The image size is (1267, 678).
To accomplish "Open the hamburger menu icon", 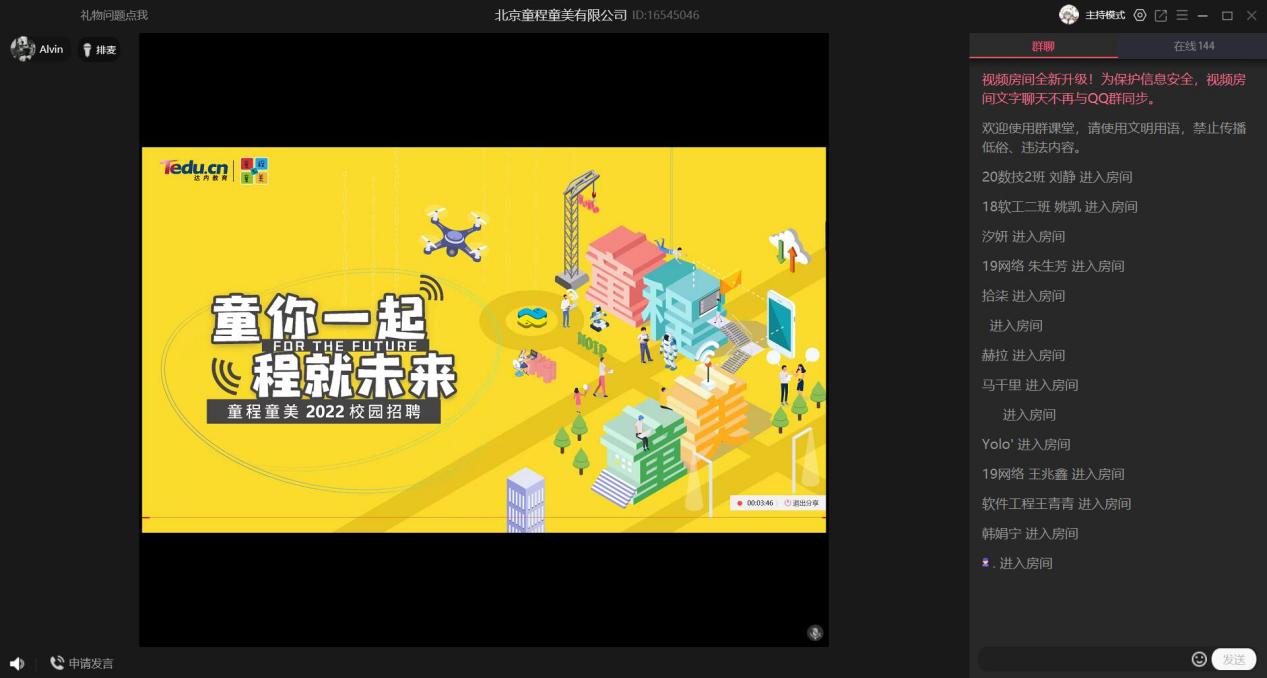I will pyautogui.click(x=1182, y=15).
